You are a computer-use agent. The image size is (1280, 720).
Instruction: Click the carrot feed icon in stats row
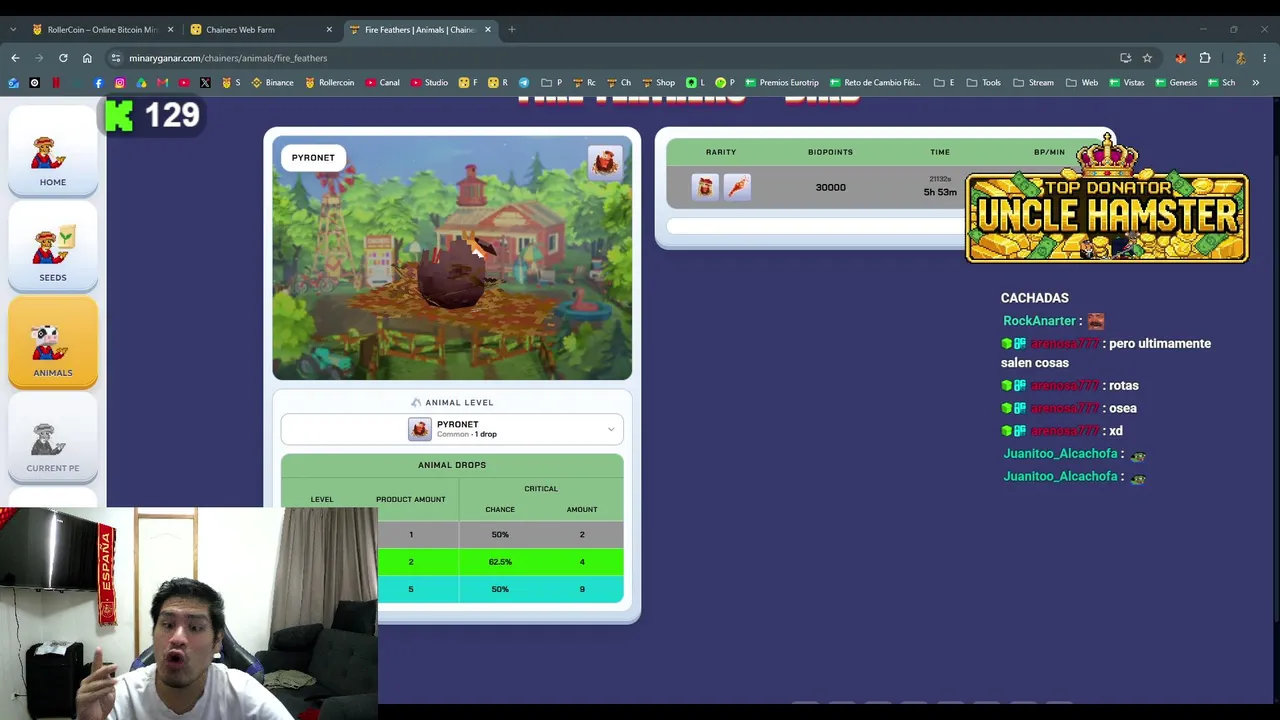(737, 187)
